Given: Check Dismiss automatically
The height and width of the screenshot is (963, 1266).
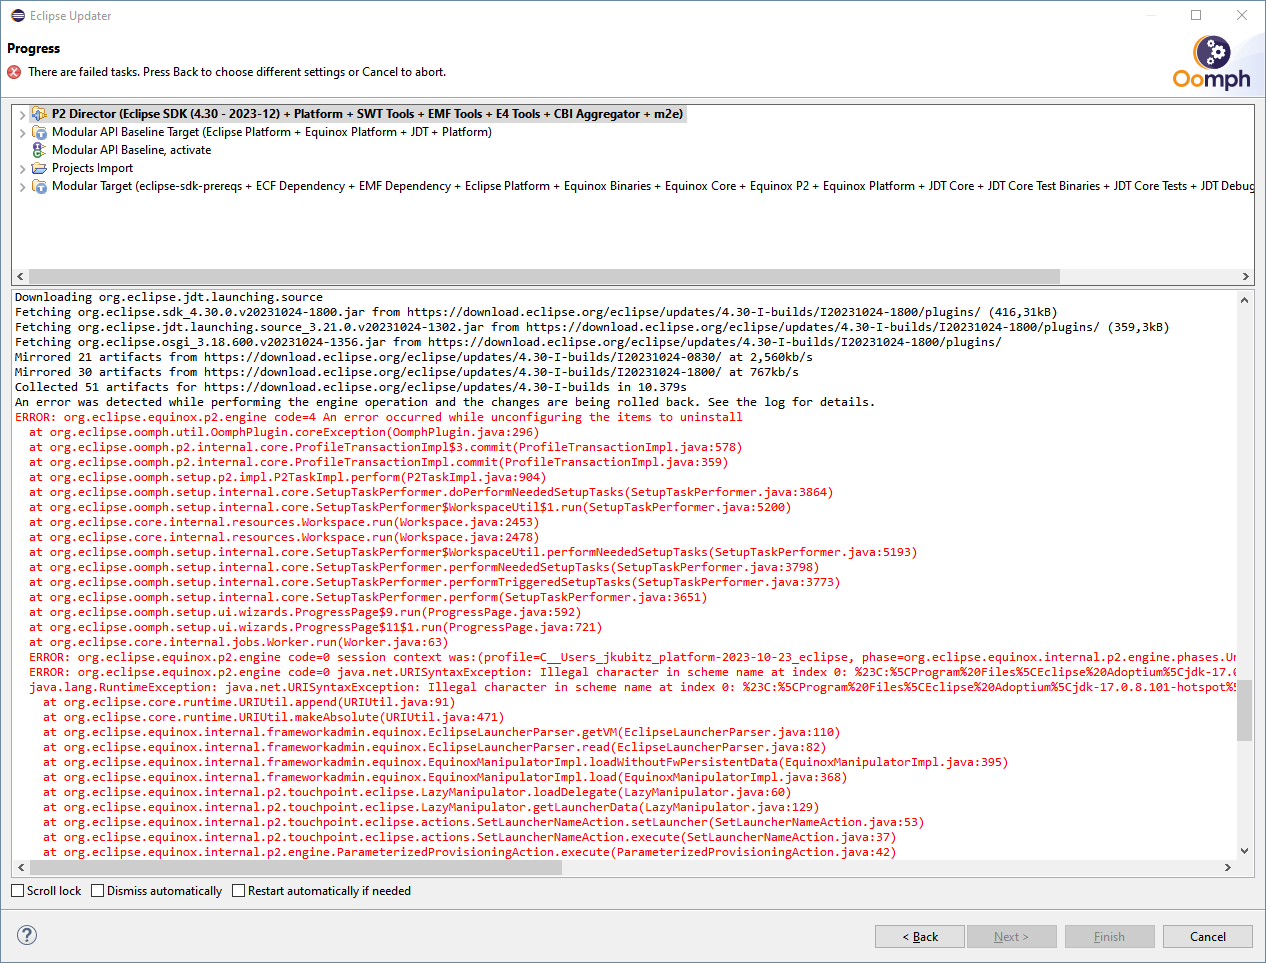Looking at the screenshot, I should (96, 890).
